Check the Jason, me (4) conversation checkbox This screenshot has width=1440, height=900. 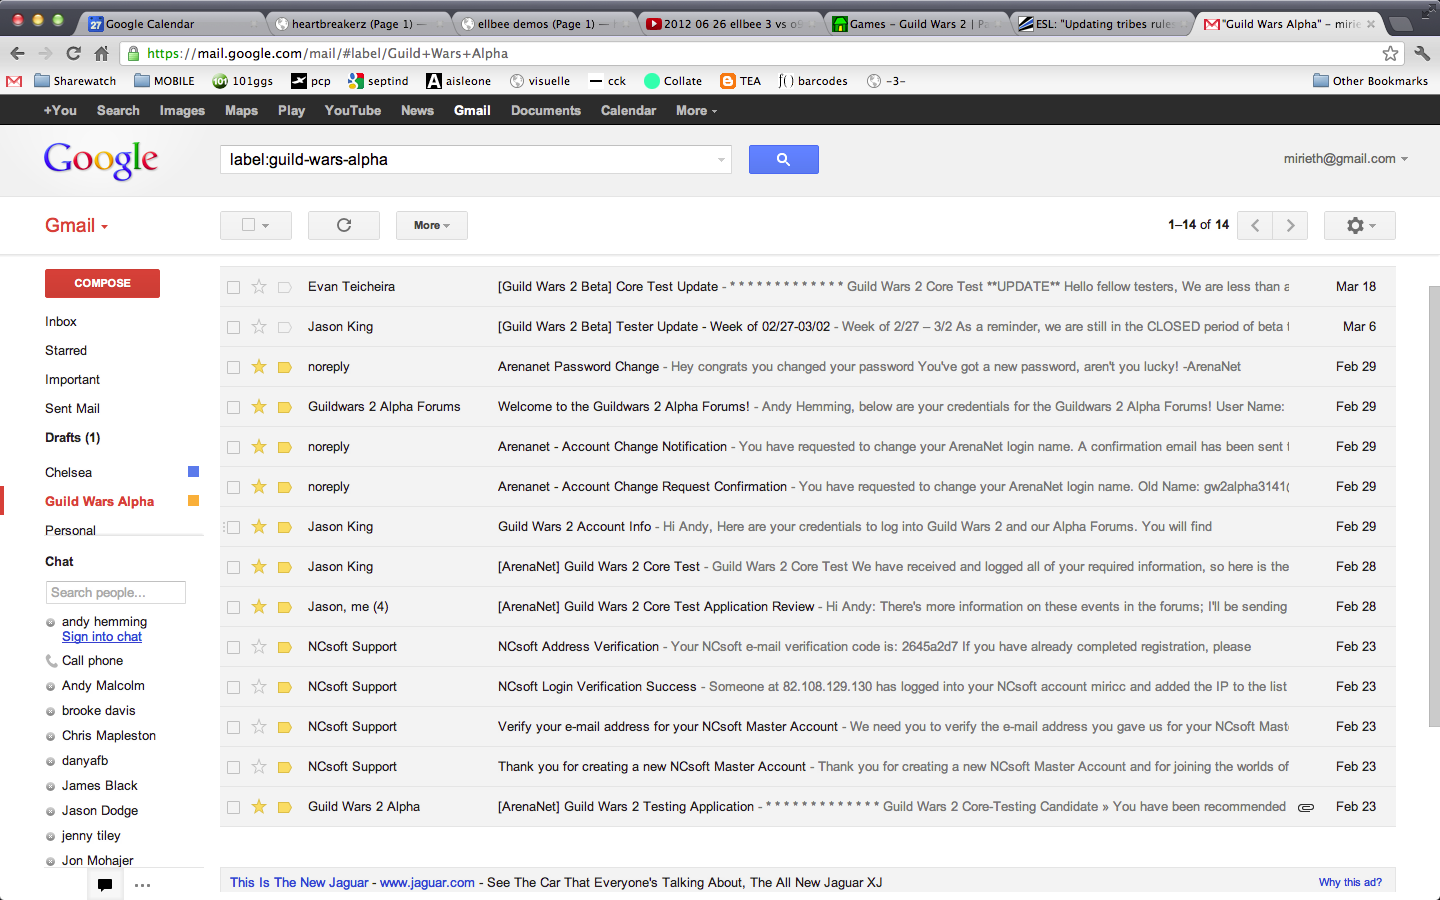tap(233, 607)
